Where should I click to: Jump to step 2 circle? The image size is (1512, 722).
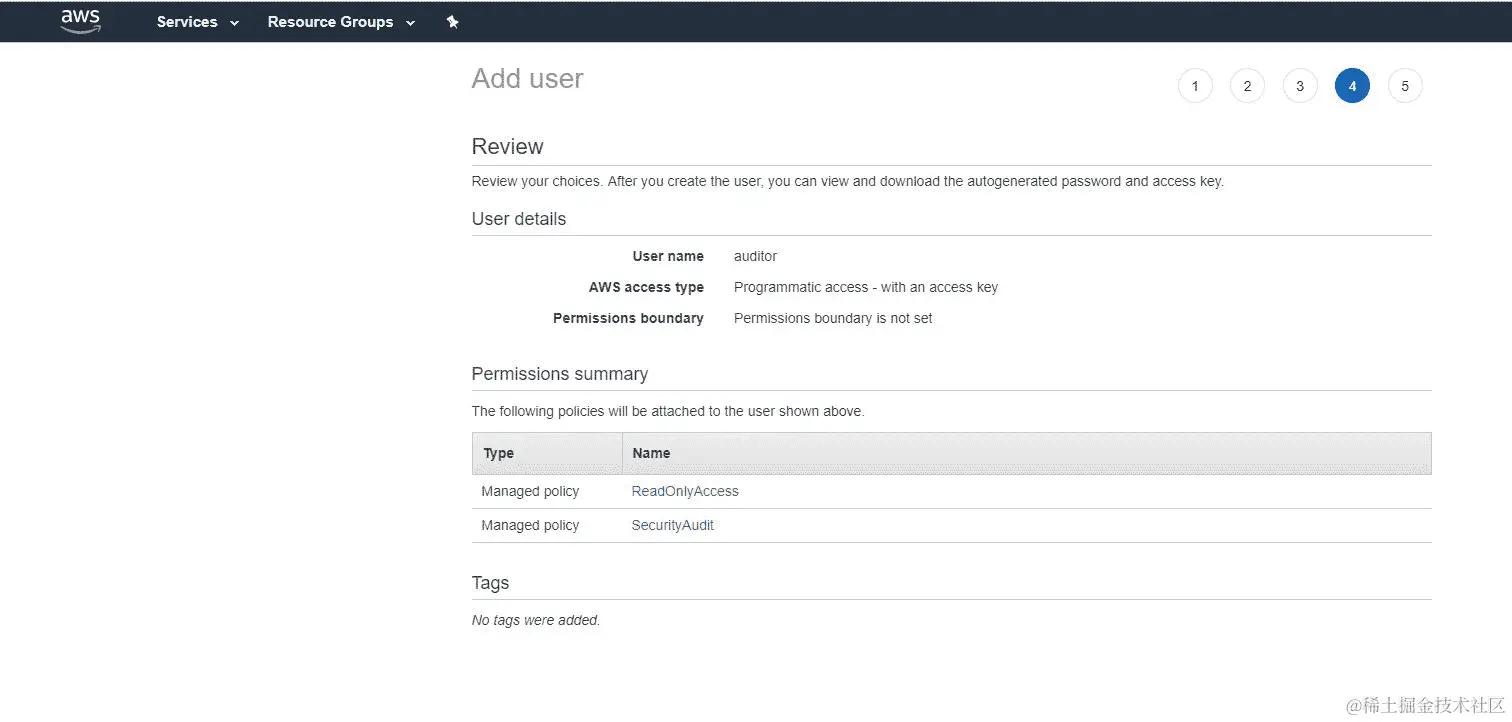pos(1247,86)
